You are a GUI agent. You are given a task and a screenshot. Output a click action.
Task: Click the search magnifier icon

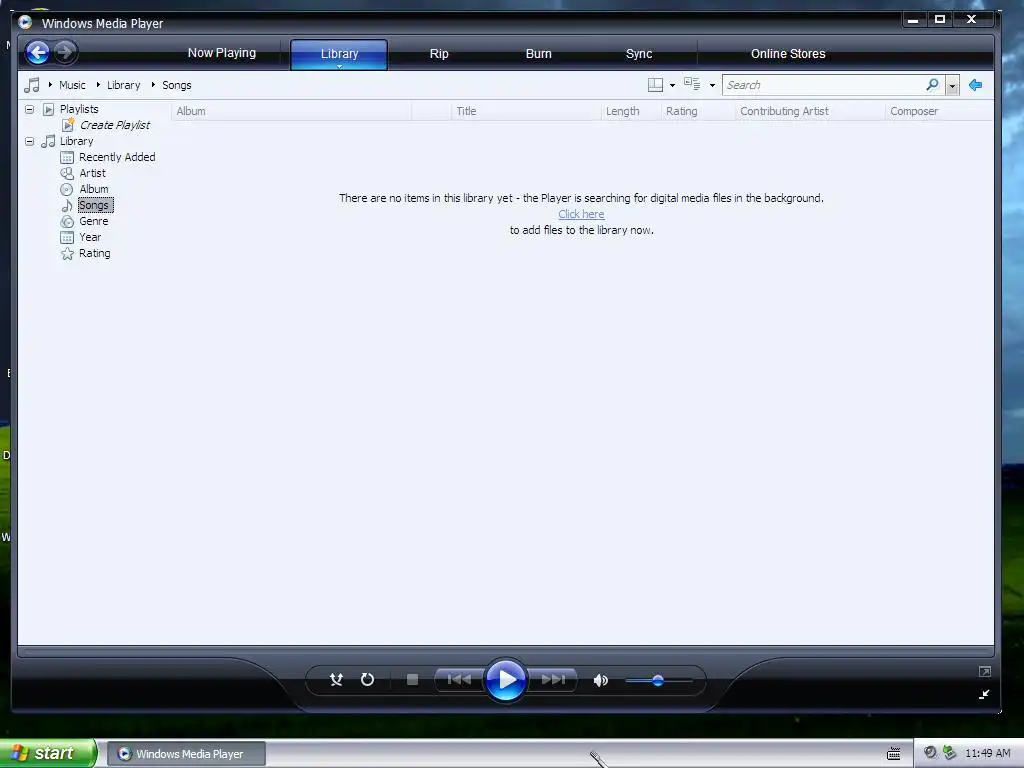[933, 85]
